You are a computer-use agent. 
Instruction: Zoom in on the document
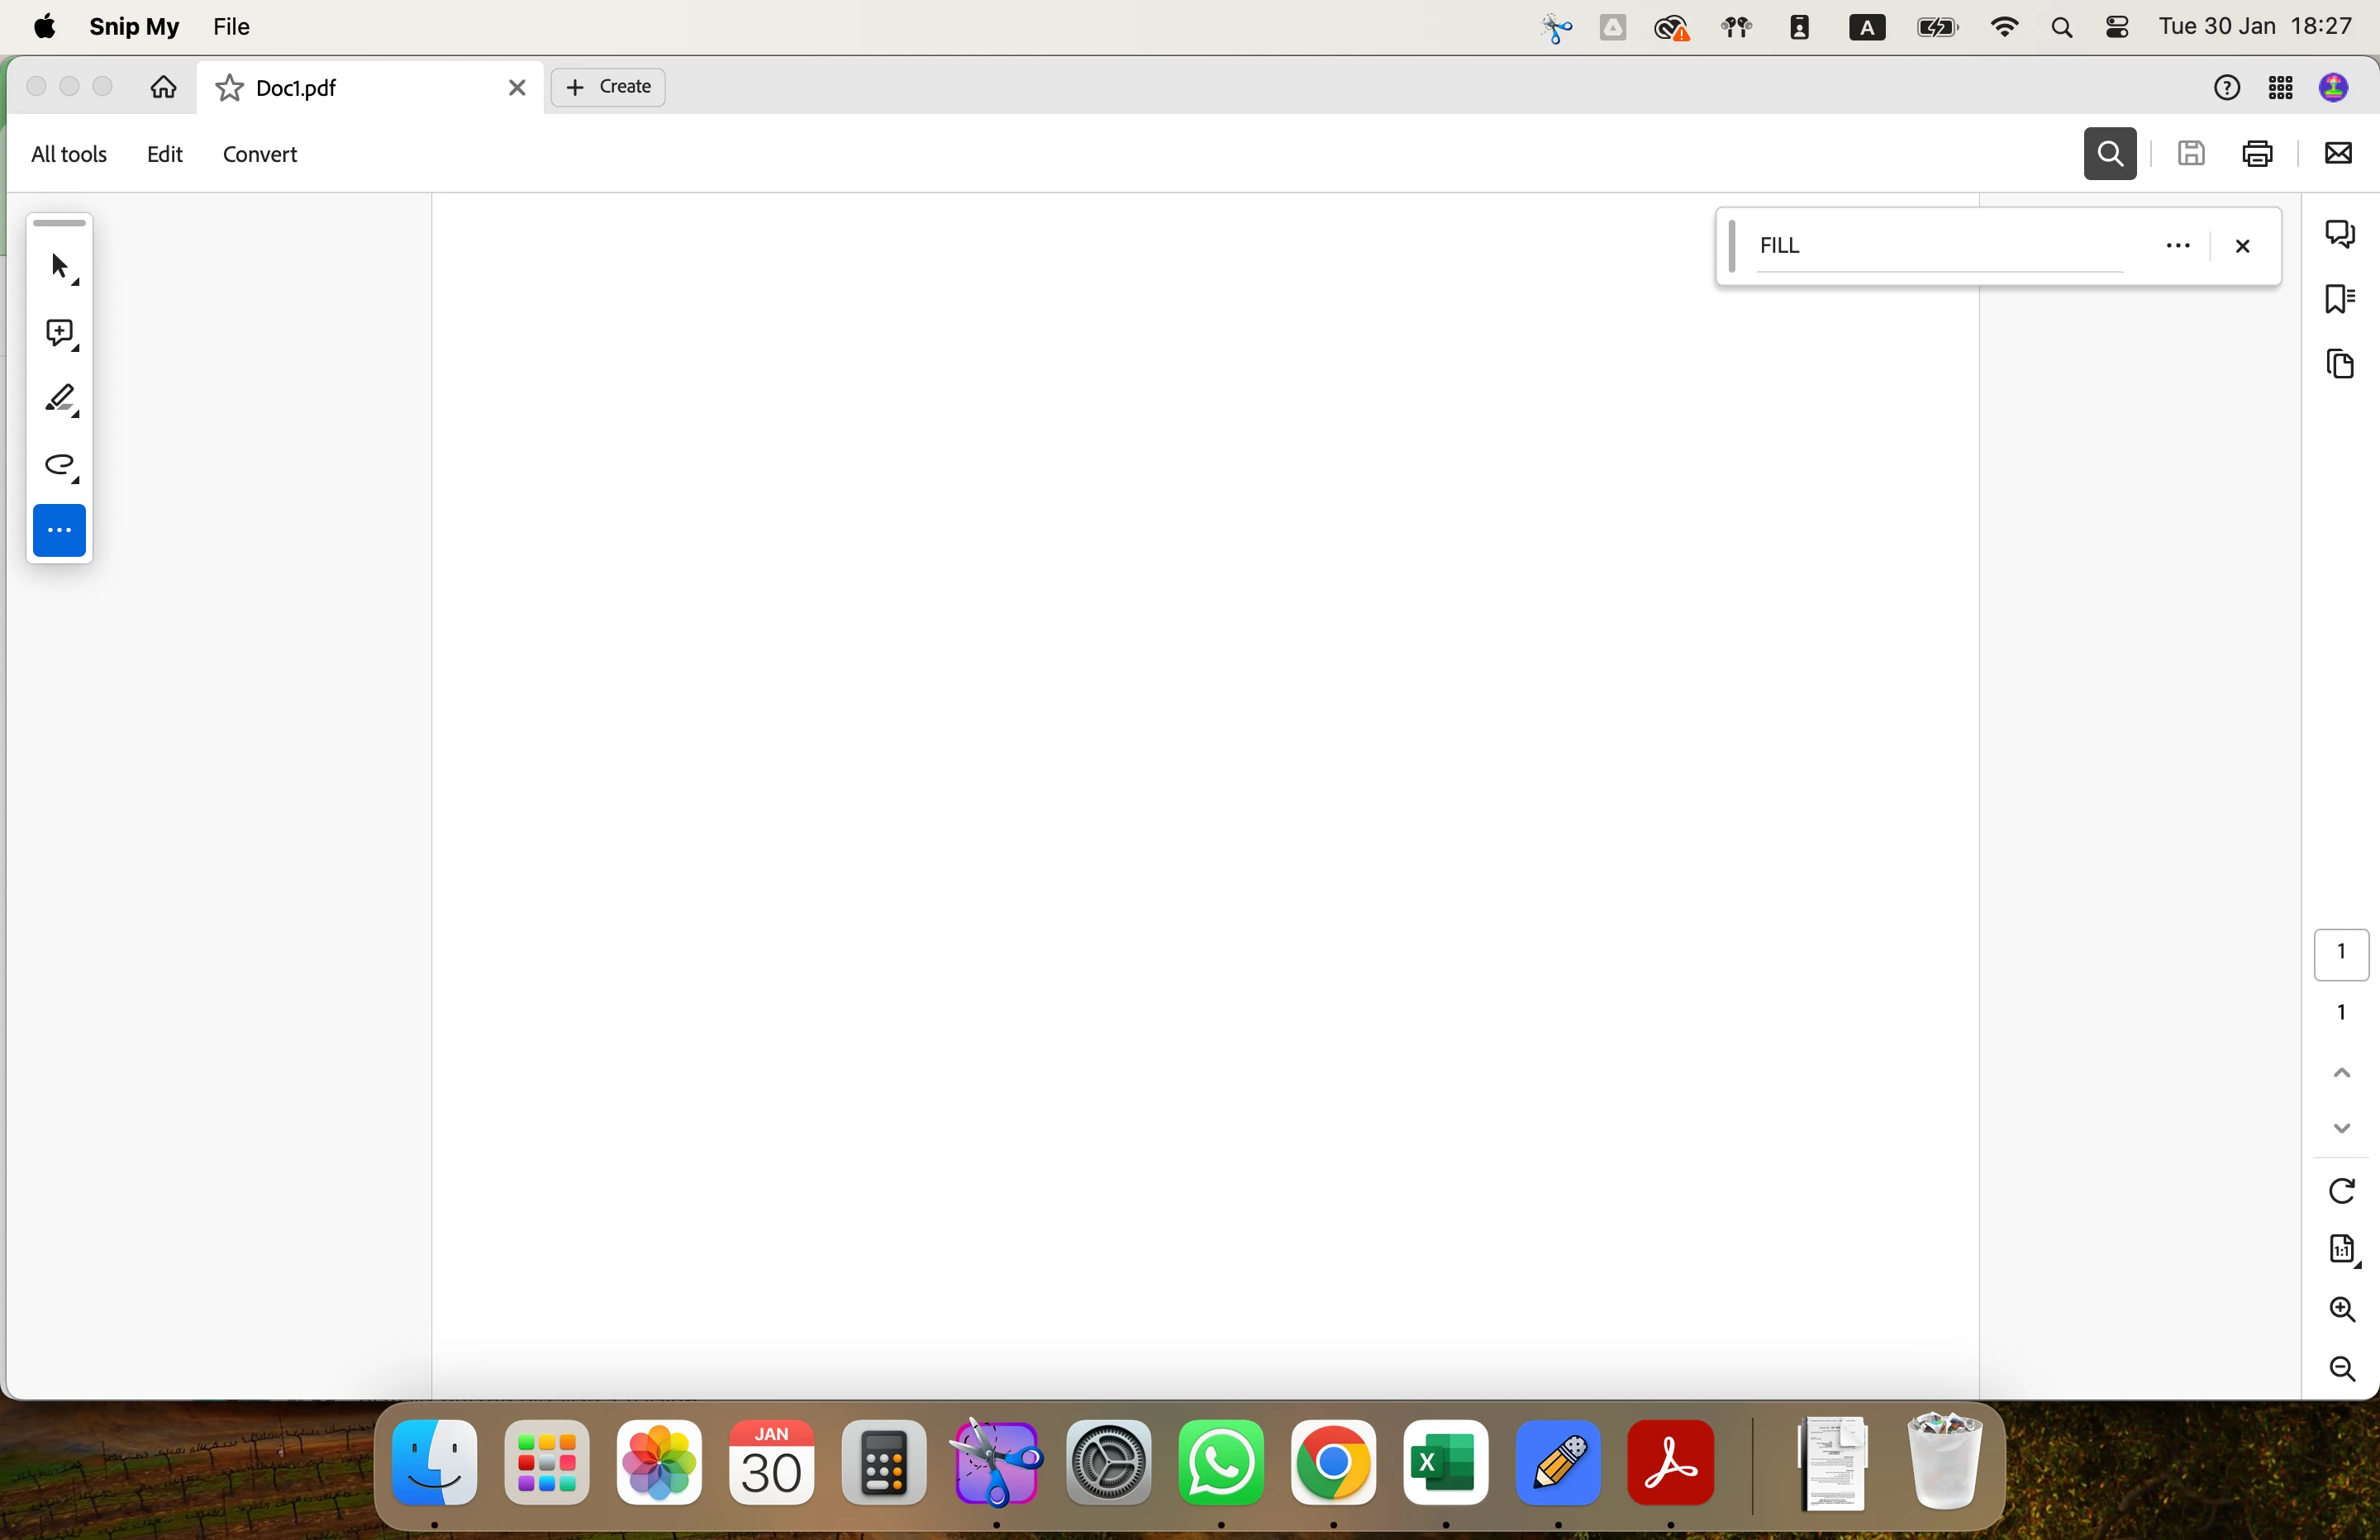(2342, 1309)
